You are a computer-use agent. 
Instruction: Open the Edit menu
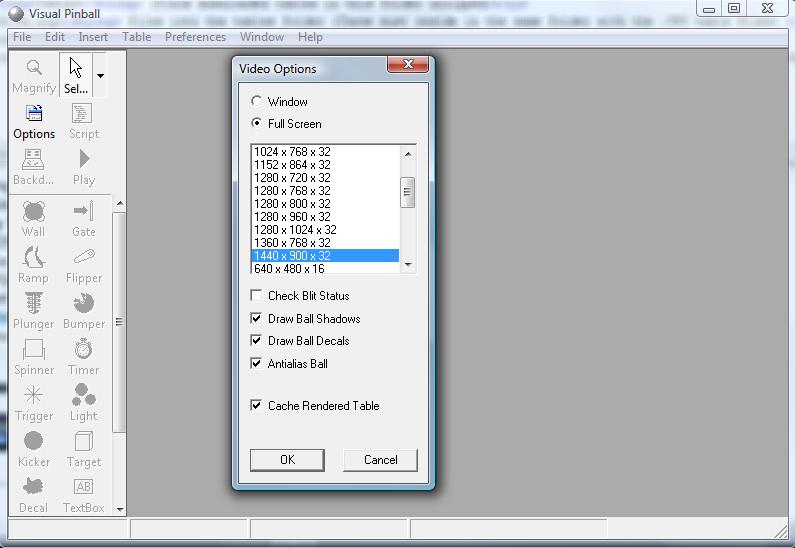pyautogui.click(x=55, y=37)
